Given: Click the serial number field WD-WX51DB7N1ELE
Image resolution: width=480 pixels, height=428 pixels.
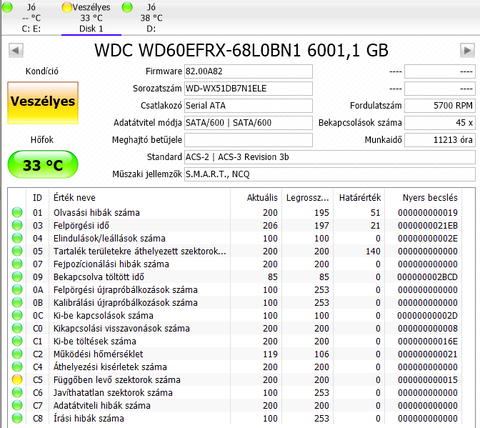Looking at the screenshot, I should coord(248,89).
